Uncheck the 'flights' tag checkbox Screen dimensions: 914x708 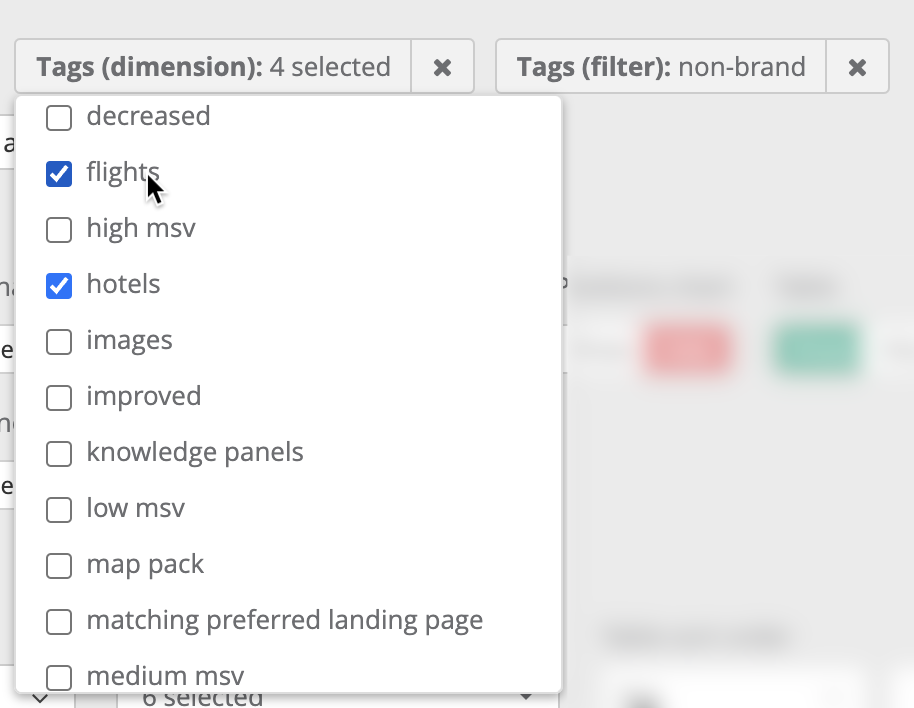click(x=59, y=174)
